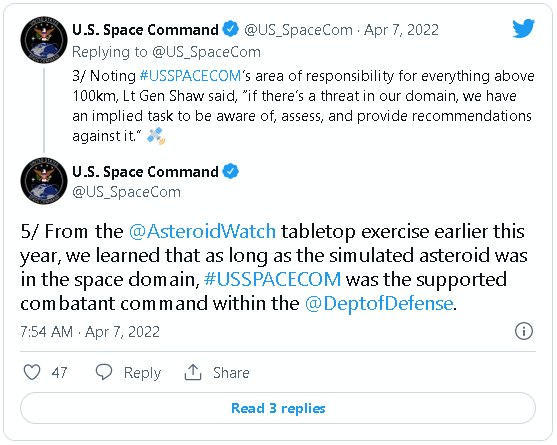Click the reply speech bubble icon

click(x=104, y=372)
